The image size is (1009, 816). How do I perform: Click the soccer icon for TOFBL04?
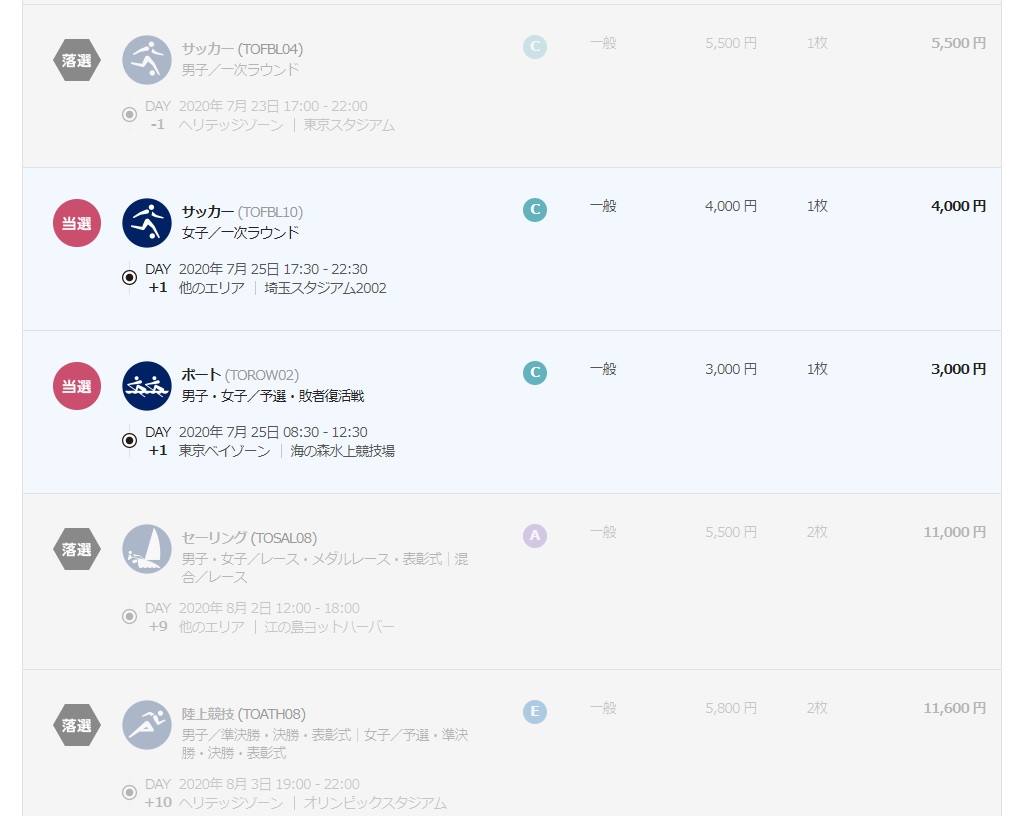147,60
